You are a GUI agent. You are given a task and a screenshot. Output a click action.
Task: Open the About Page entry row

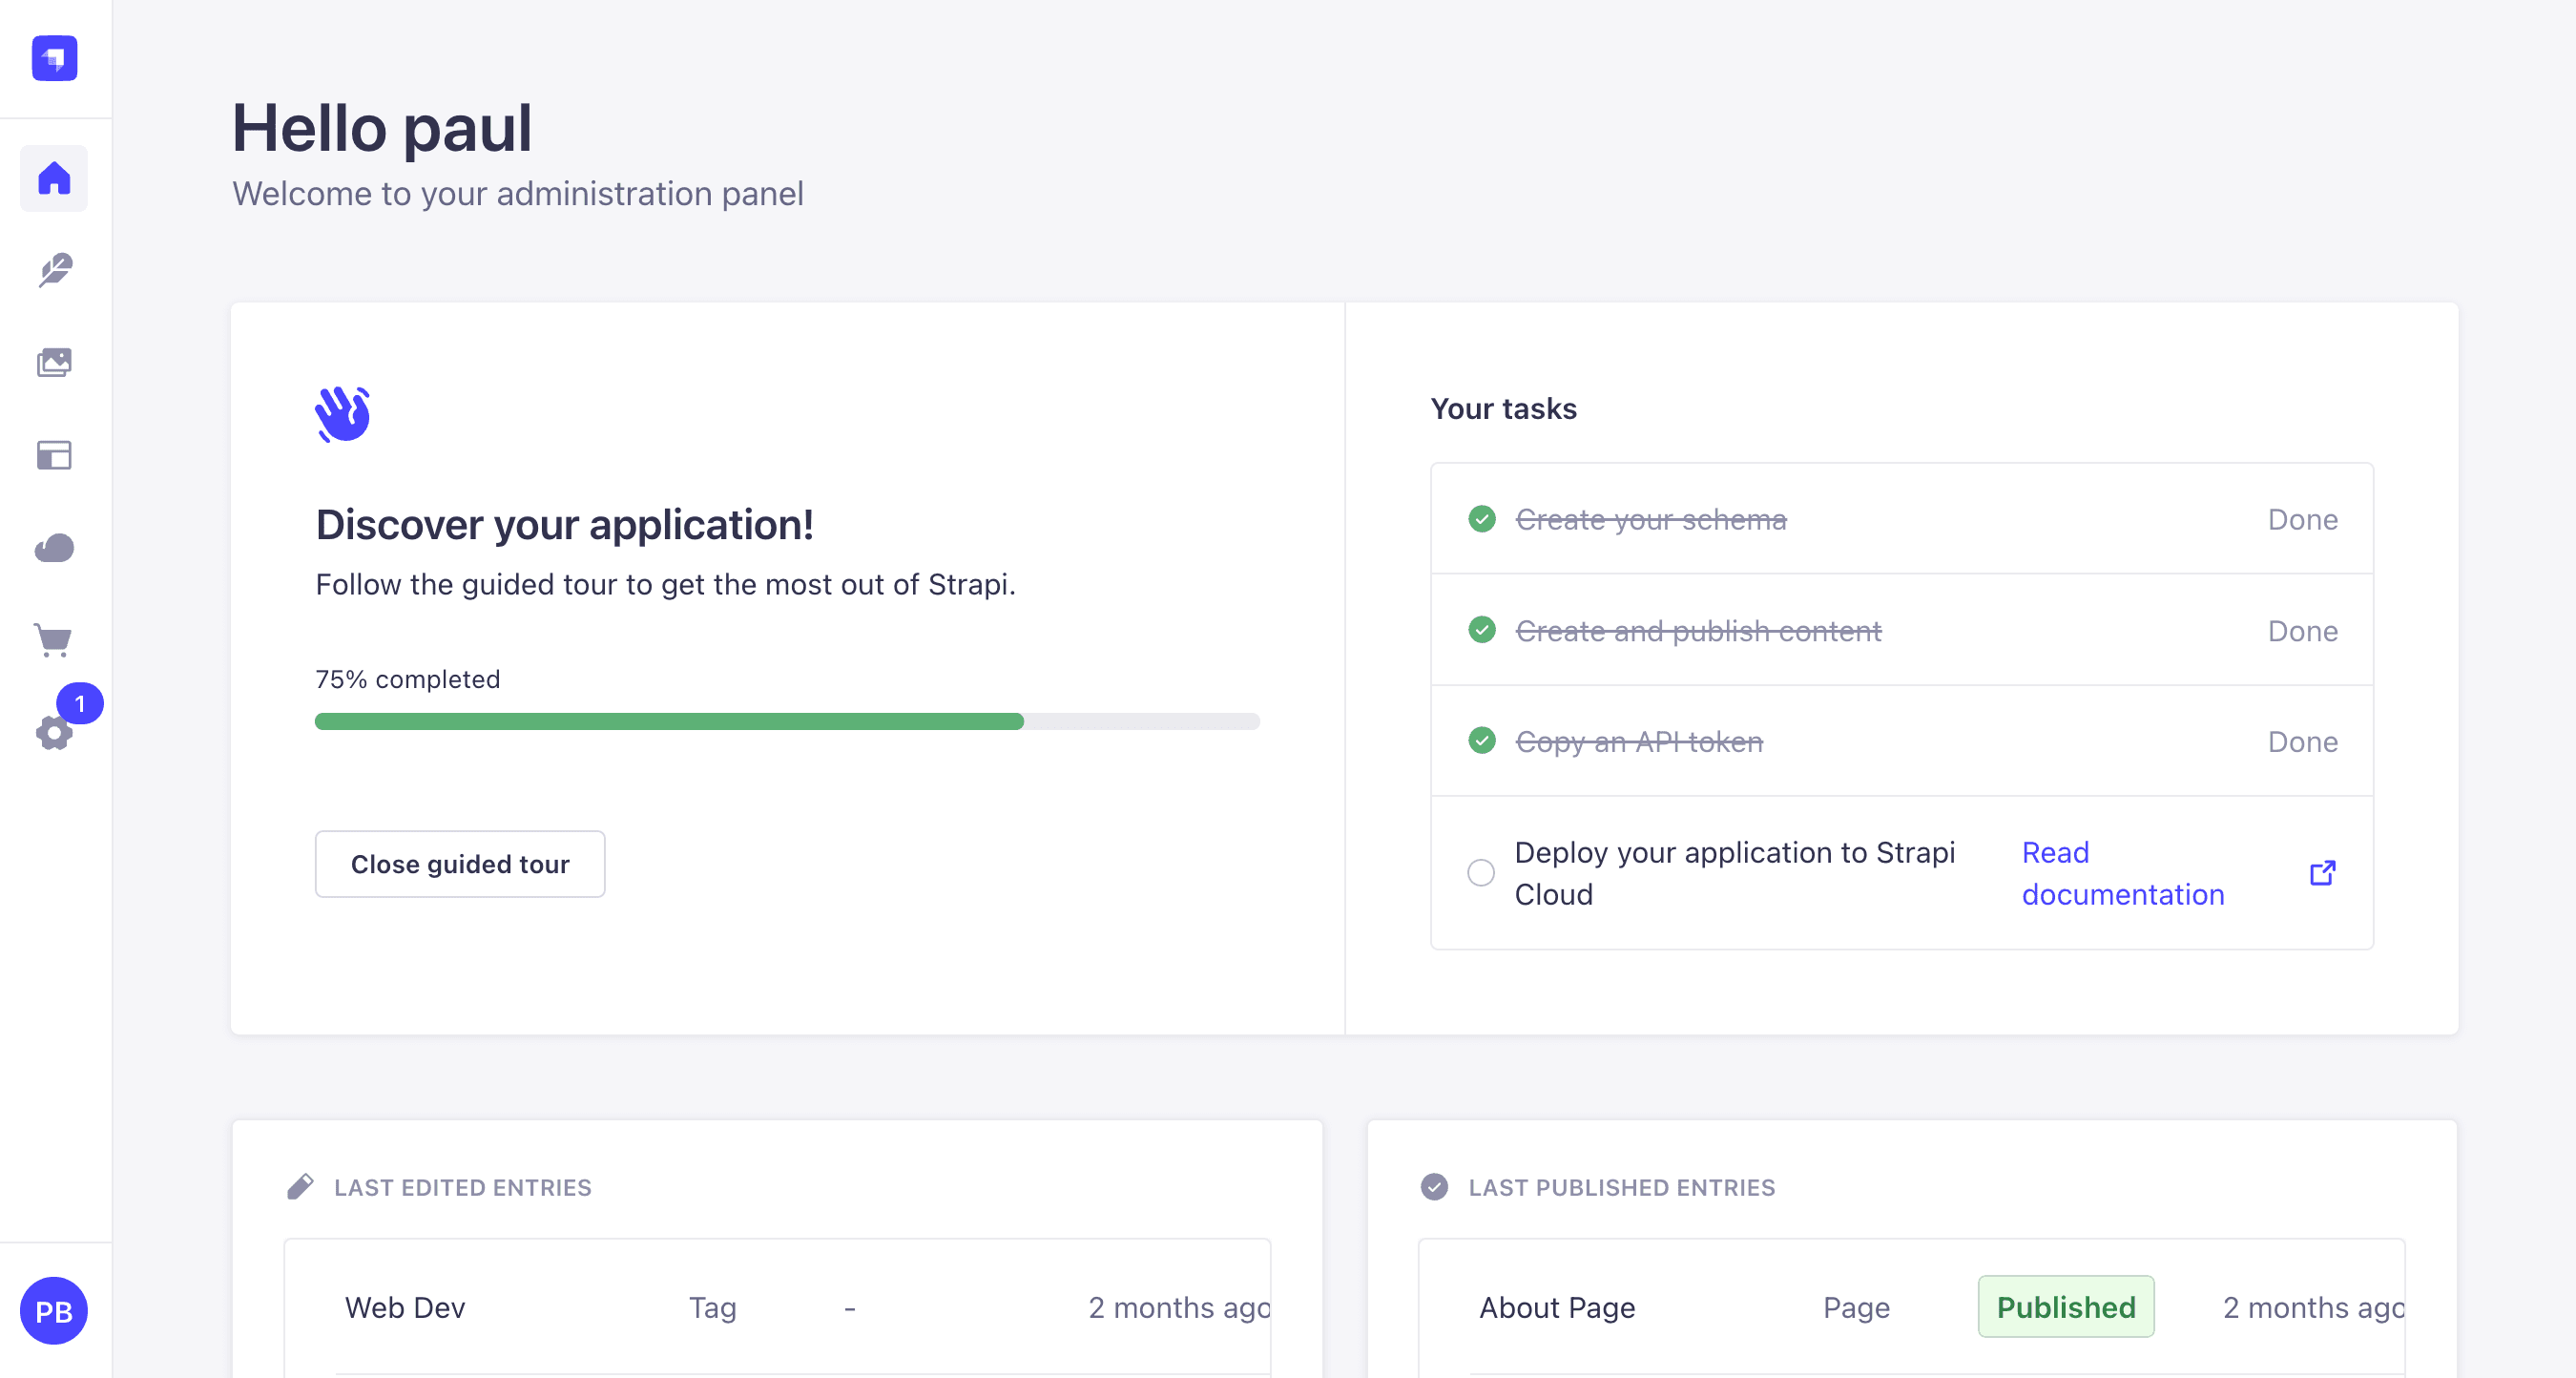1911,1308
